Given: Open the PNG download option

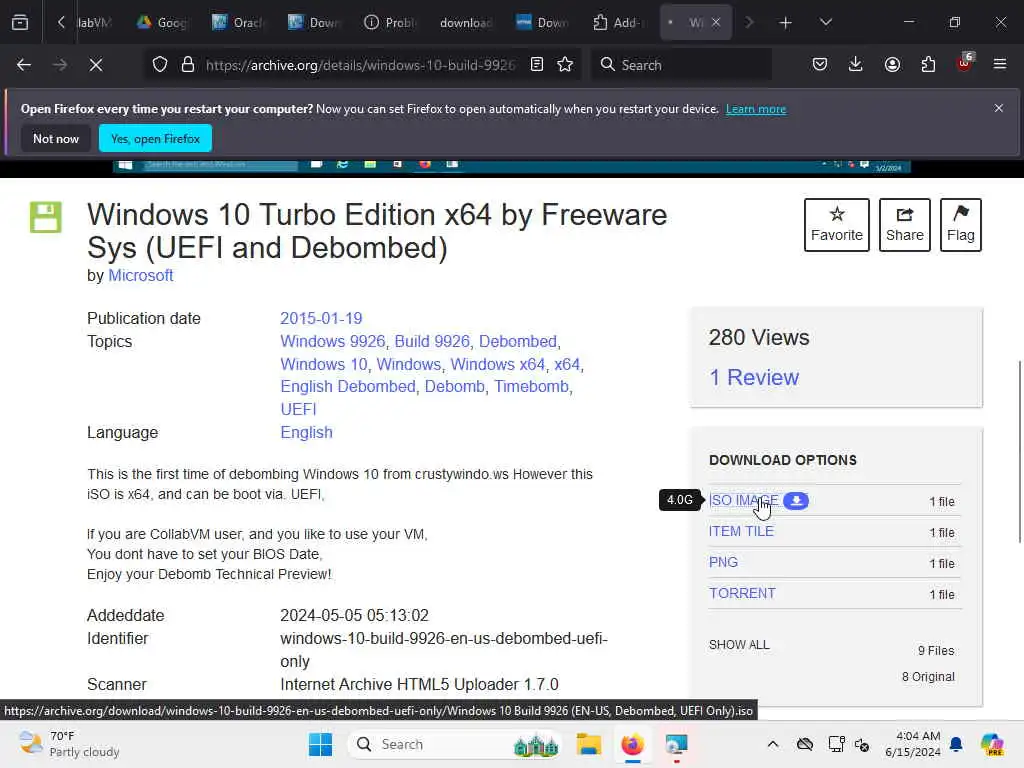Looking at the screenshot, I should 724,562.
